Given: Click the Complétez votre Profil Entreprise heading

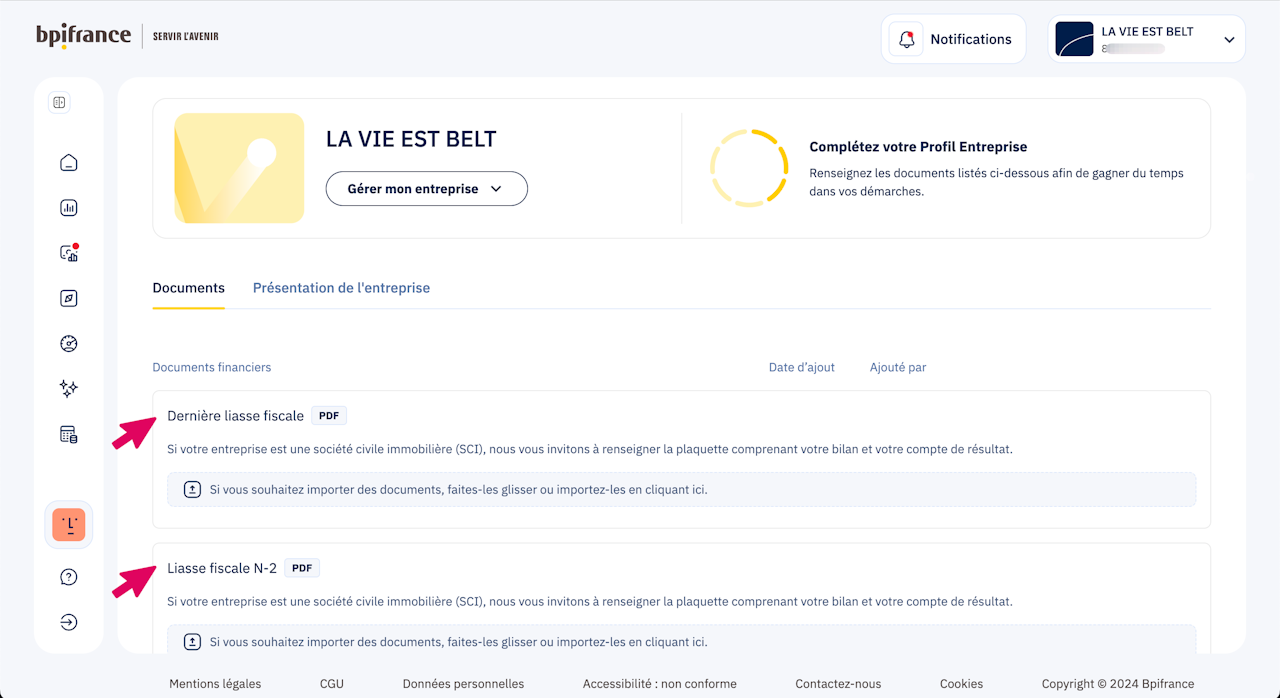Looking at the screenshot, I should (x=918, y=147).
